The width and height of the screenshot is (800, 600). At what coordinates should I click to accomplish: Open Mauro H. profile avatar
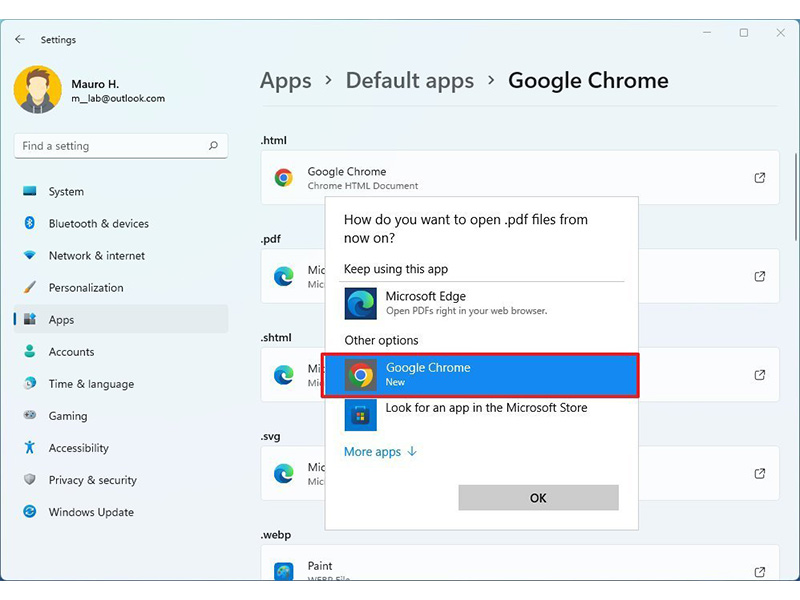pos(37,90)
